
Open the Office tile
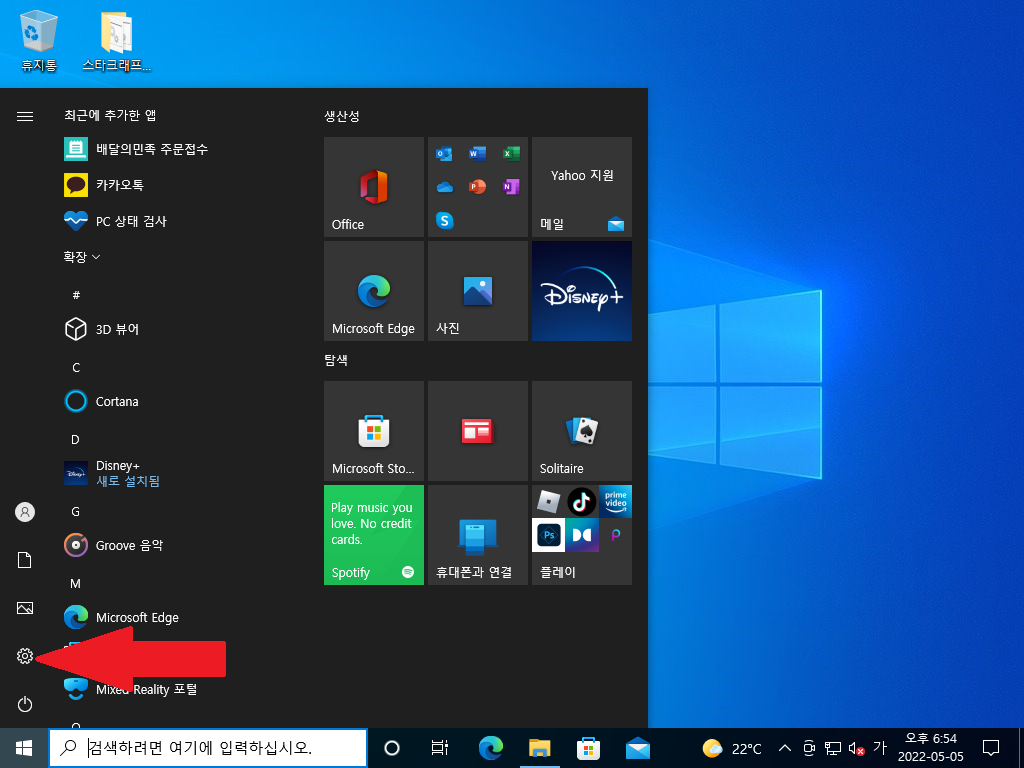point(374,187)
